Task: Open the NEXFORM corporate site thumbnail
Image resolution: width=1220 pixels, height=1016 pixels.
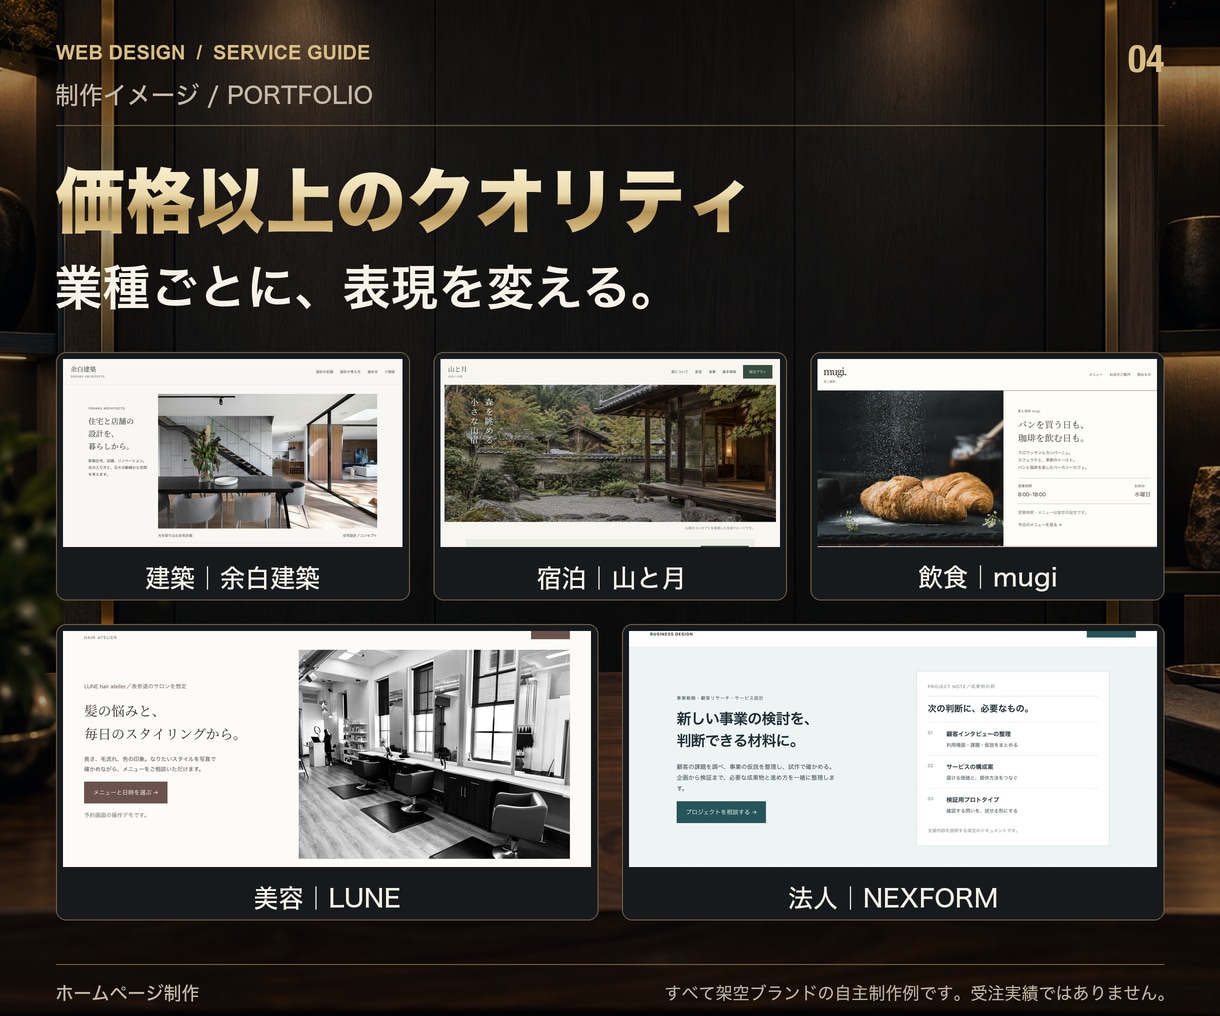Action: coord(893,748)
